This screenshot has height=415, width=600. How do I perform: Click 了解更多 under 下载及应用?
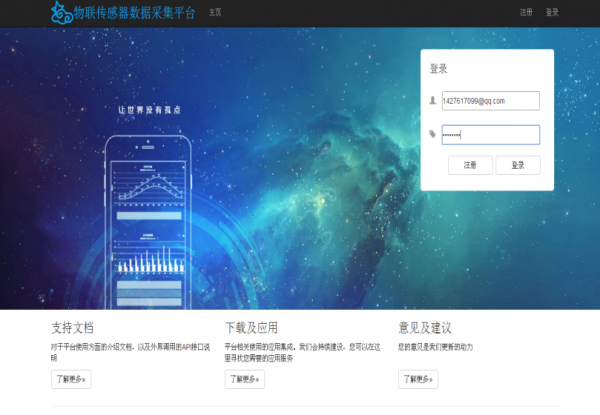tap(245, 379)
